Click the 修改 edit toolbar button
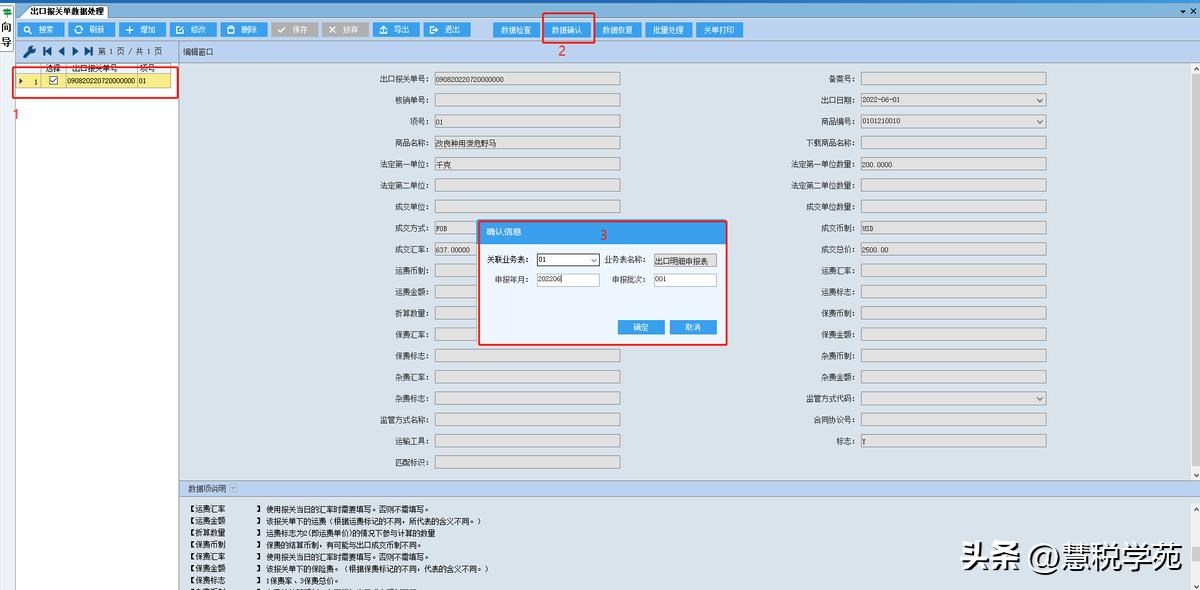The height and width of the screenshot is (590, 1200). pos(193,30)
